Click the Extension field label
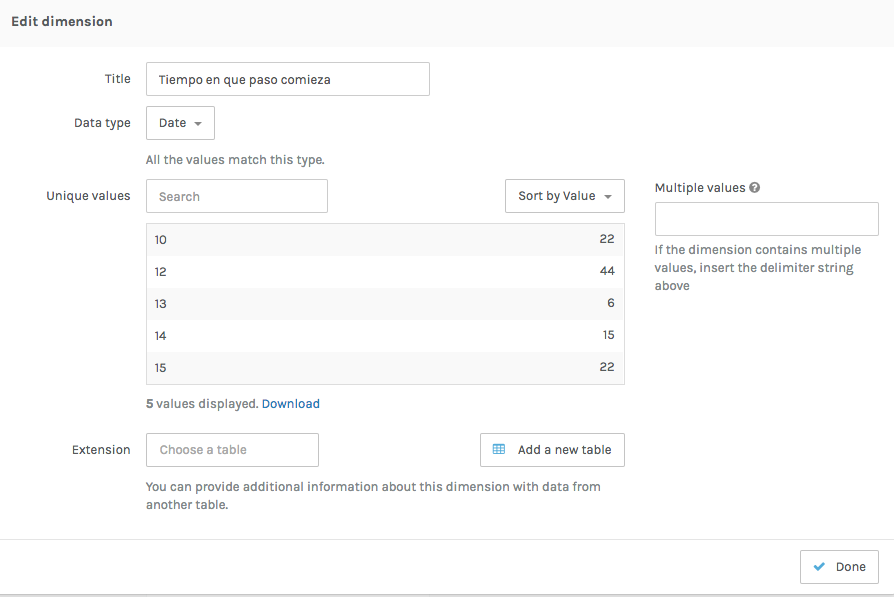The height and width of the screenshot is (597, 894). coord(101,450)
